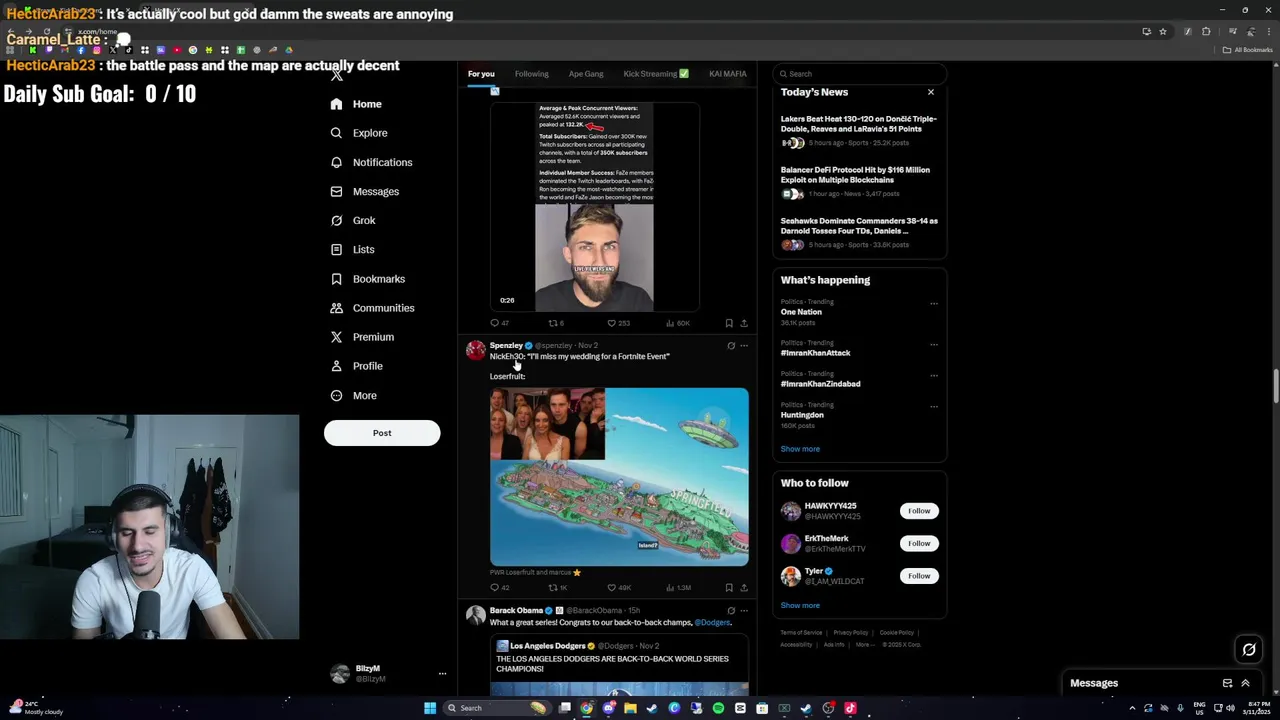Follow HAWKYYY425

coord(919,511)
